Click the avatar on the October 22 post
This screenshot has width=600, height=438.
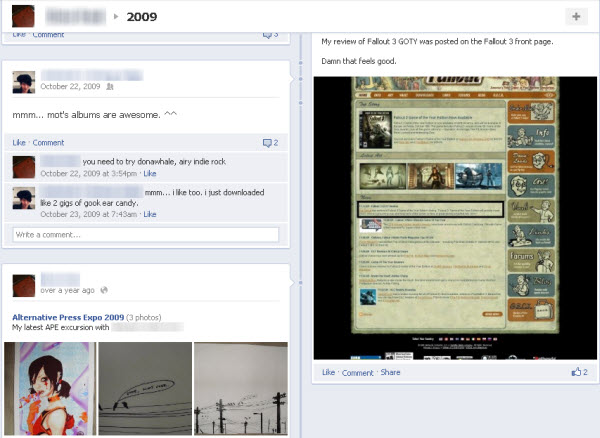pos(24,80)
